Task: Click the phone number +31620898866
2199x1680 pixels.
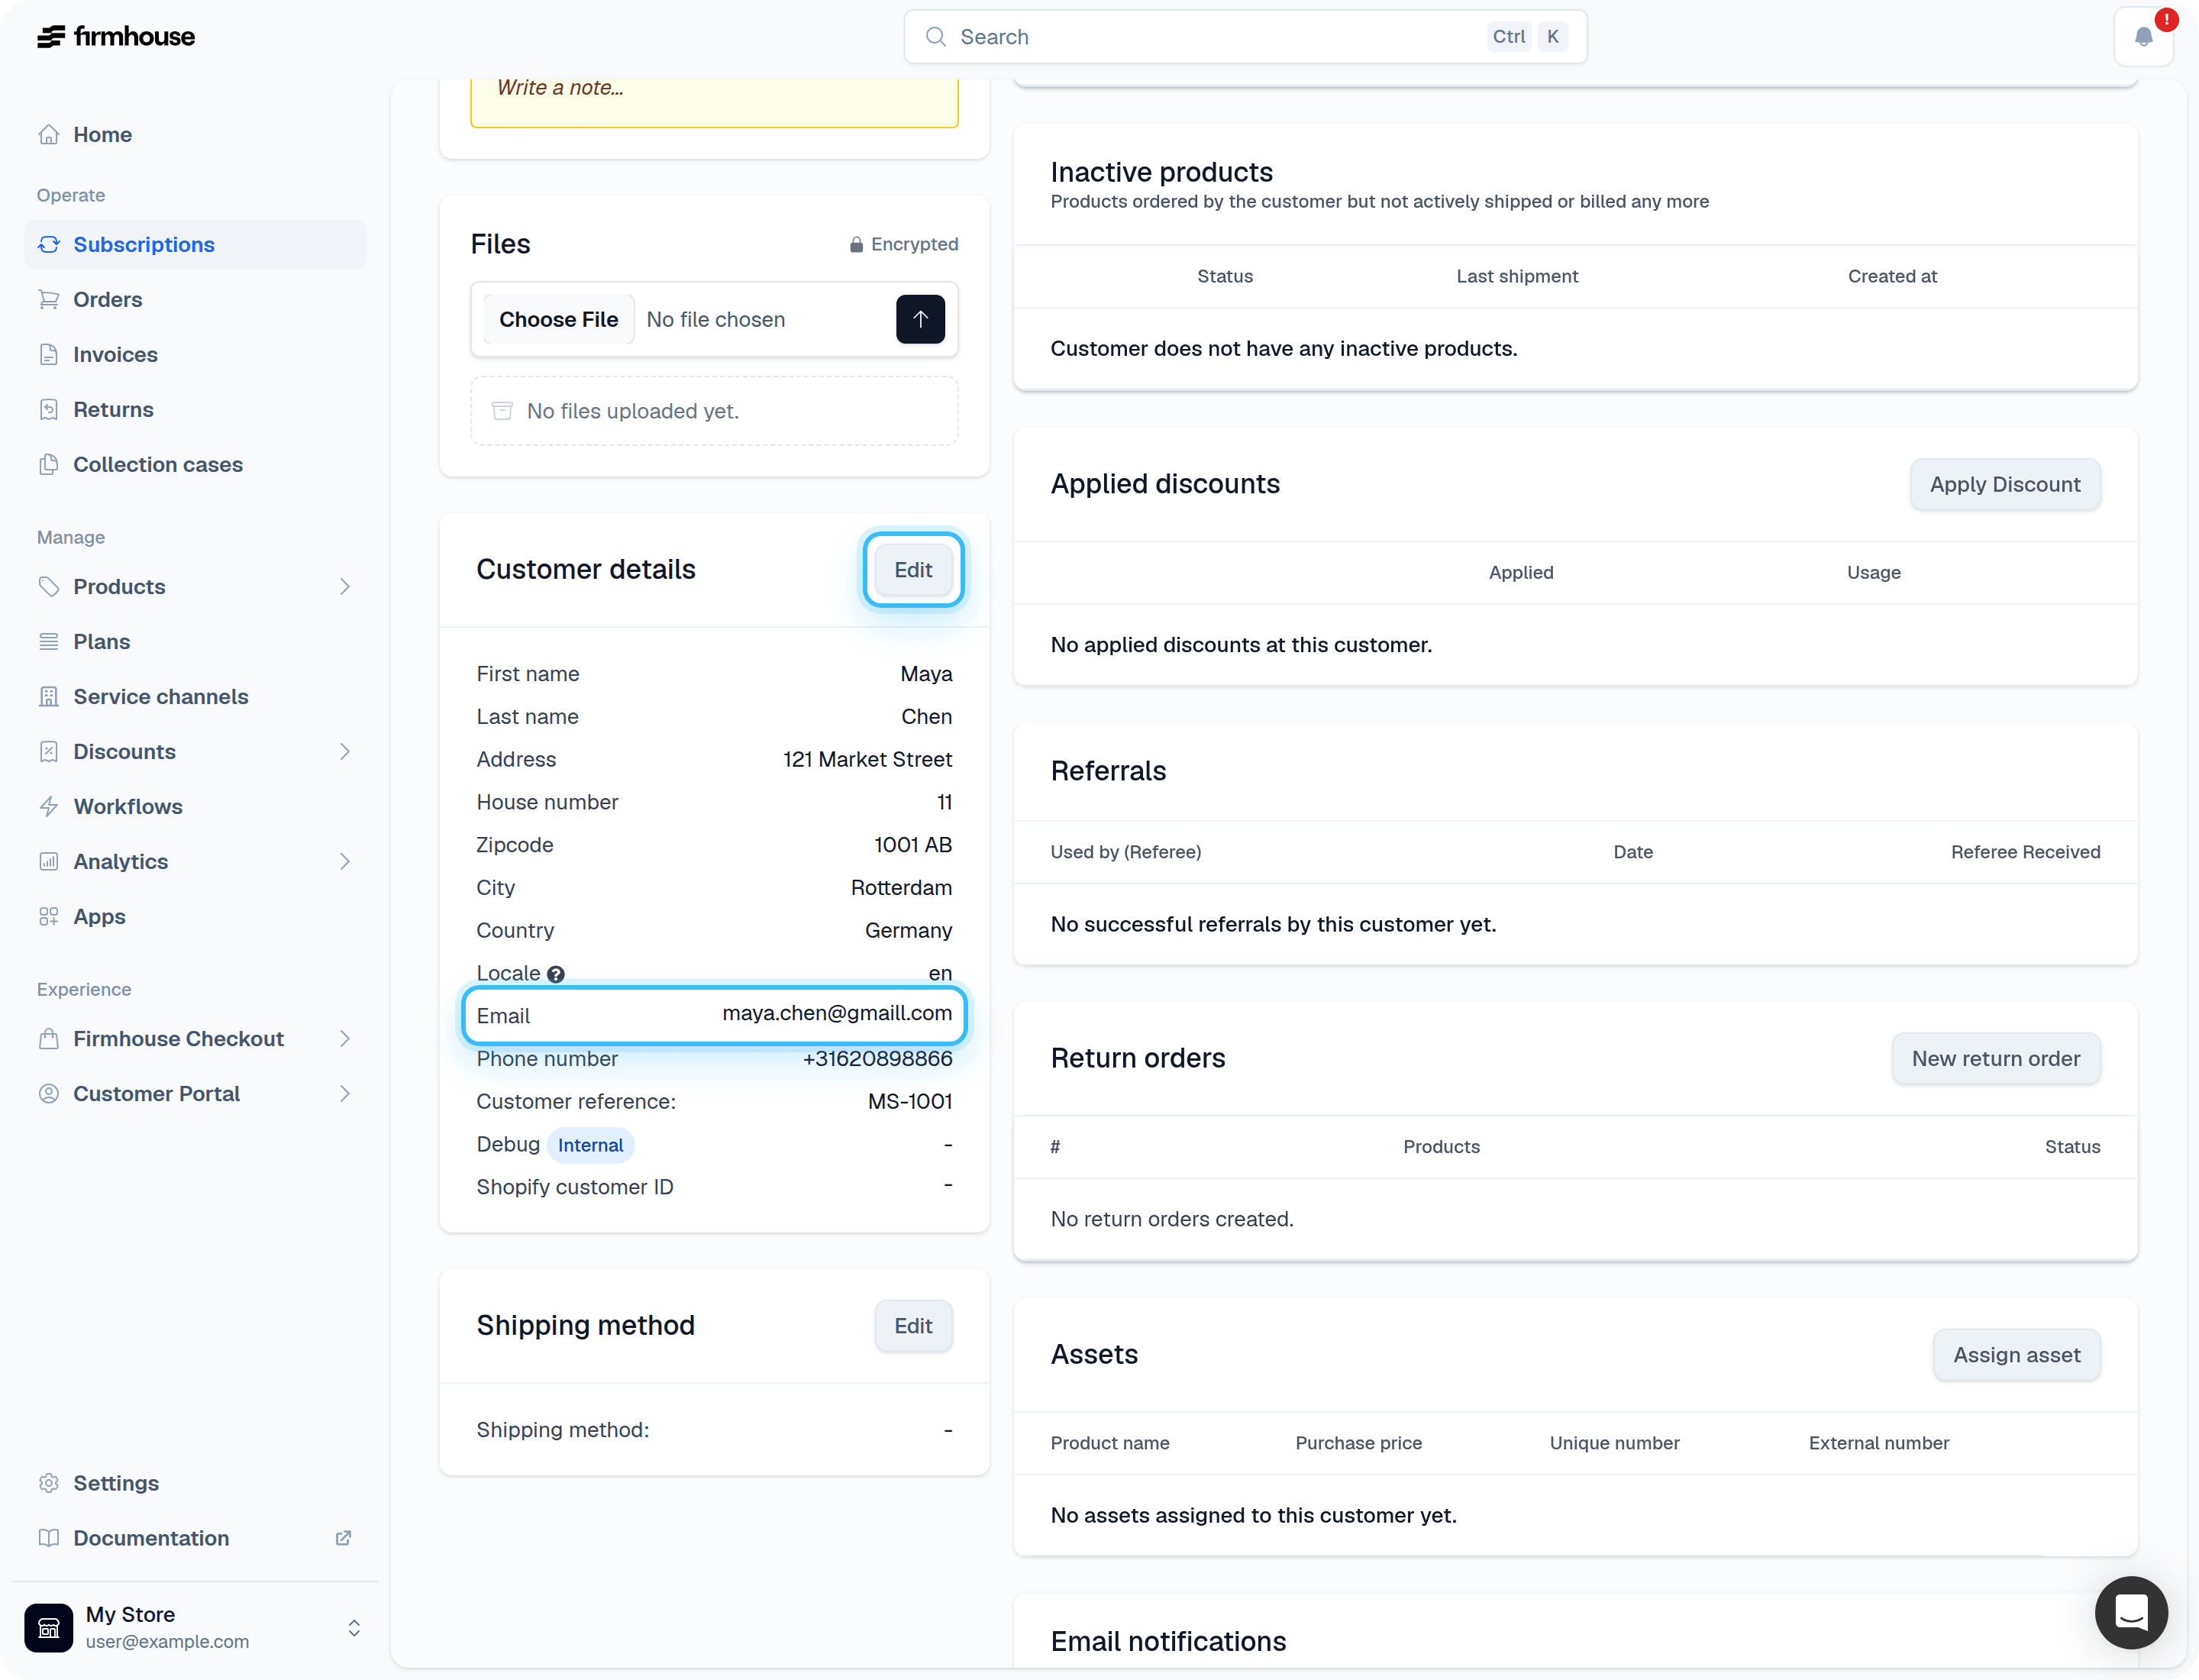Action: [877, 1058]
